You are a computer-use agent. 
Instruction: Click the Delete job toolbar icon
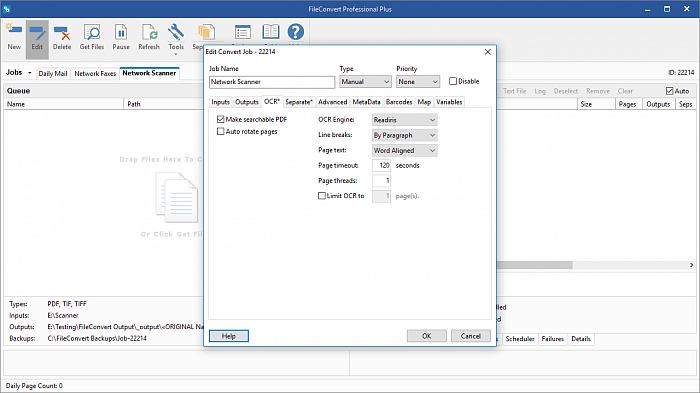(x=62, y=32)
